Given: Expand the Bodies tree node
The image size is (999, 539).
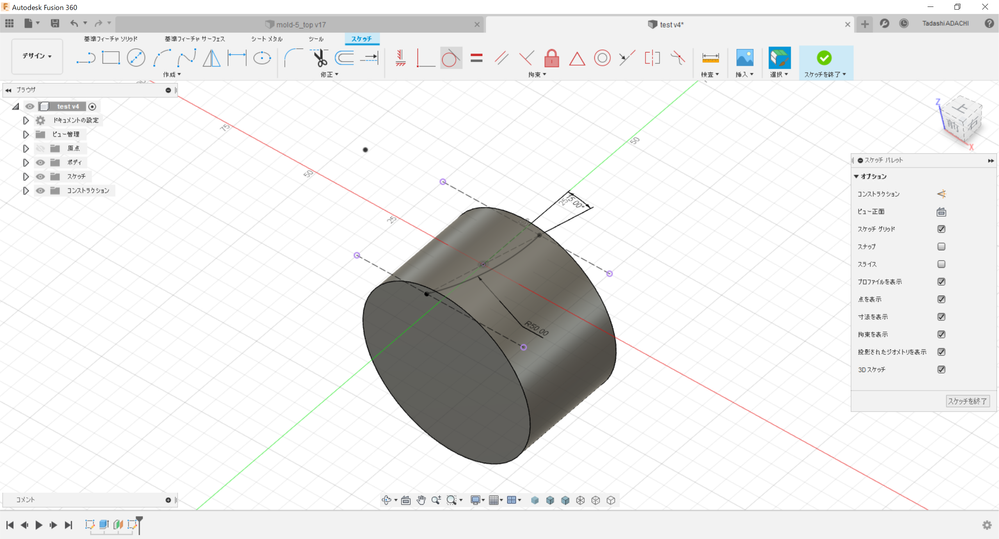Looking at the screenshot, I should tap(25, 162).
